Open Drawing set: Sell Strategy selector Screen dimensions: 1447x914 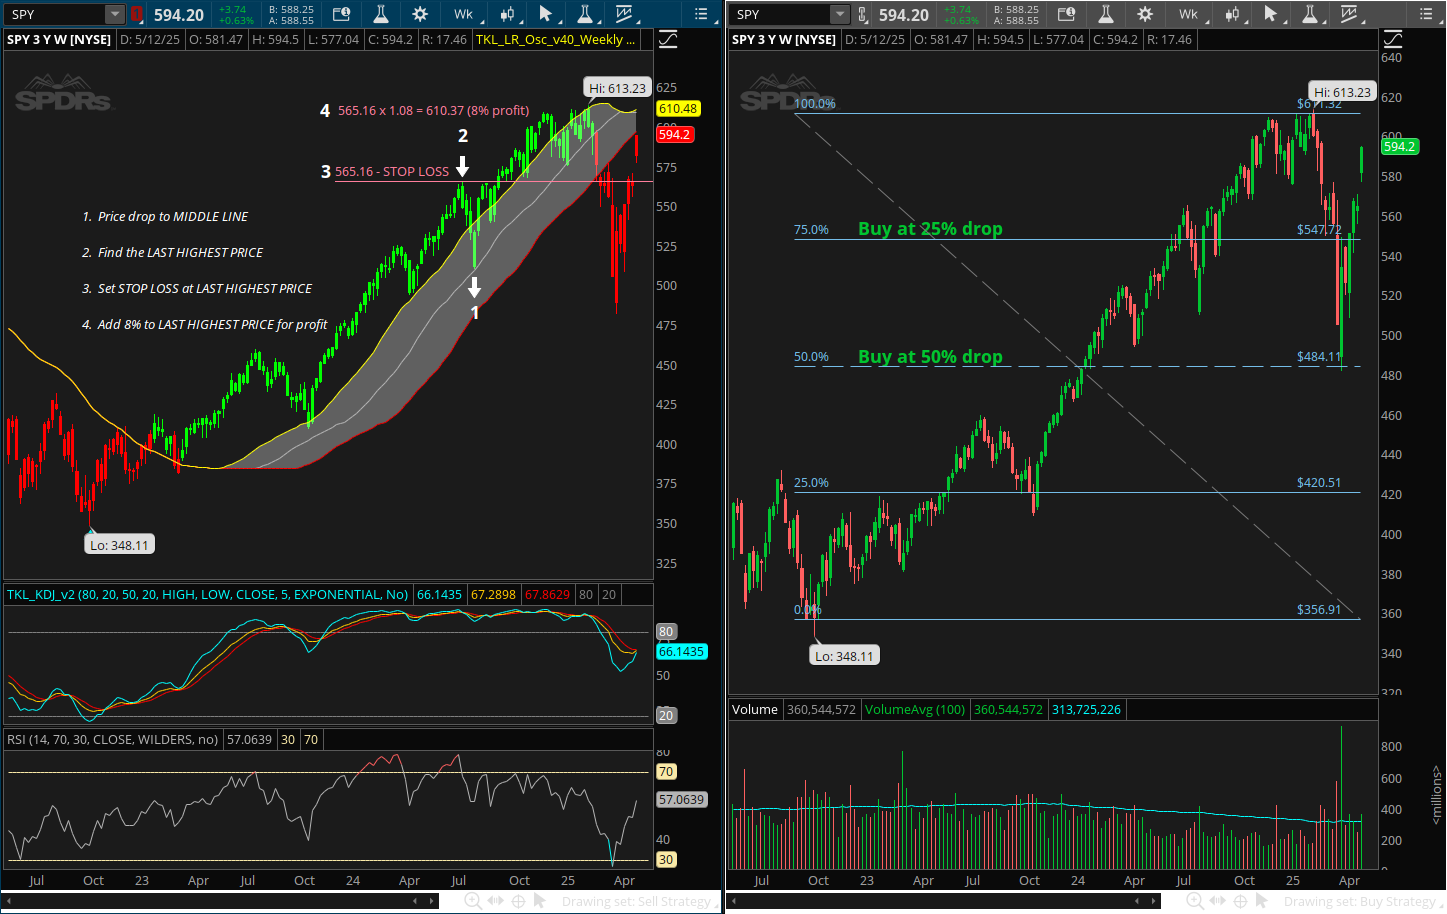pos(640,902)
